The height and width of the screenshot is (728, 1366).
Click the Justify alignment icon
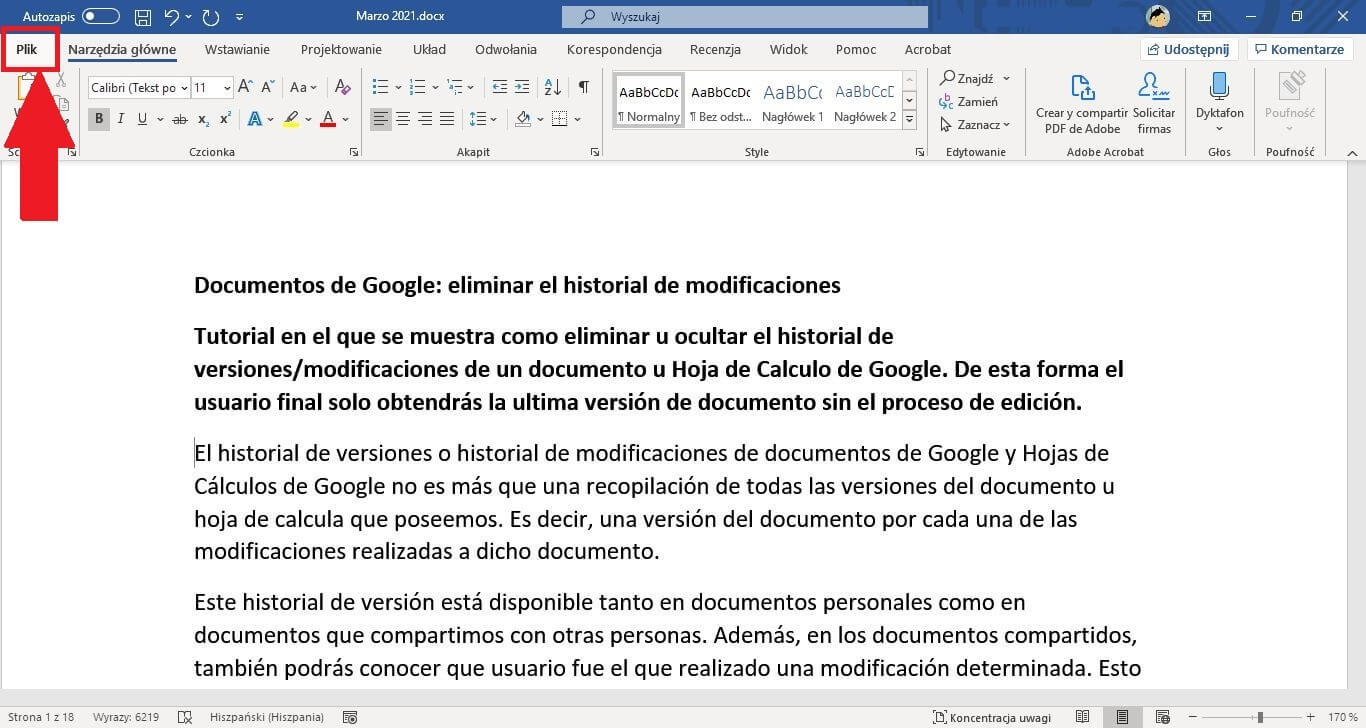[447, 119]
